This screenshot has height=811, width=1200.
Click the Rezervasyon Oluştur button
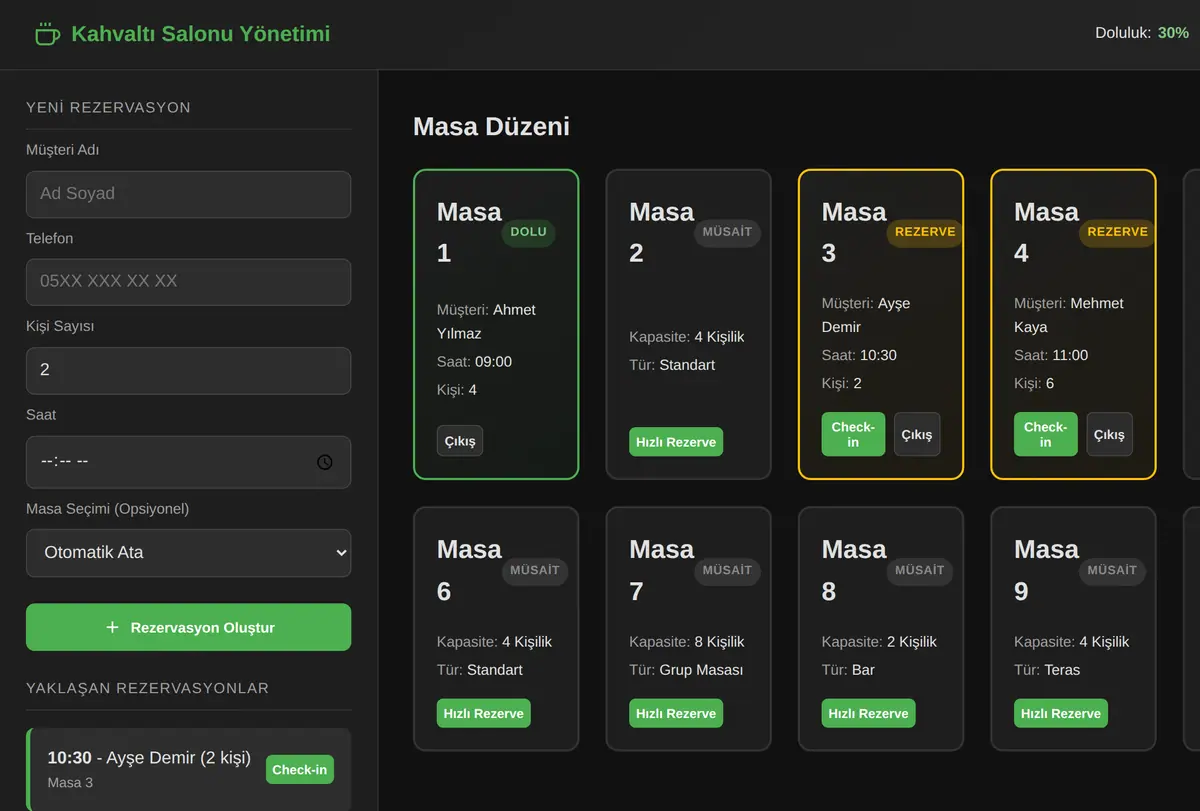[x=188, y=627]
